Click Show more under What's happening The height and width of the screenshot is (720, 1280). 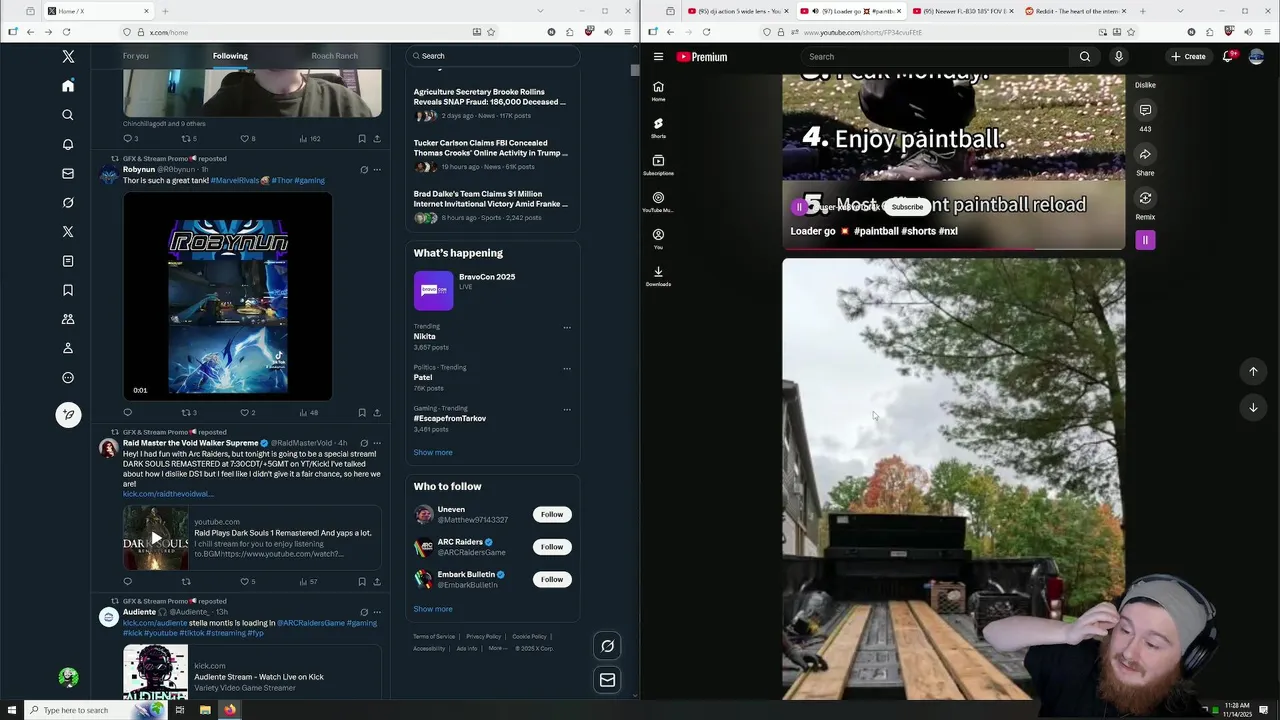(x=433, y=452)
